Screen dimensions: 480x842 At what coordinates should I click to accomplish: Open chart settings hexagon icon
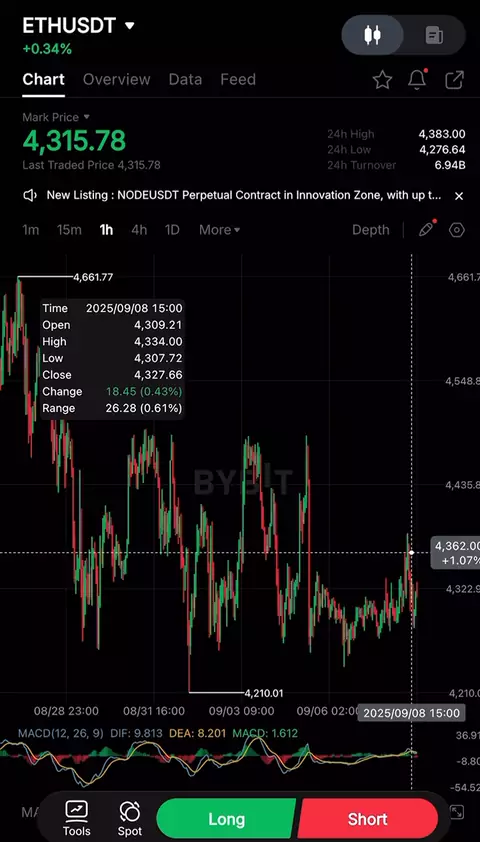pyautogui.click(x=456, y=230)
